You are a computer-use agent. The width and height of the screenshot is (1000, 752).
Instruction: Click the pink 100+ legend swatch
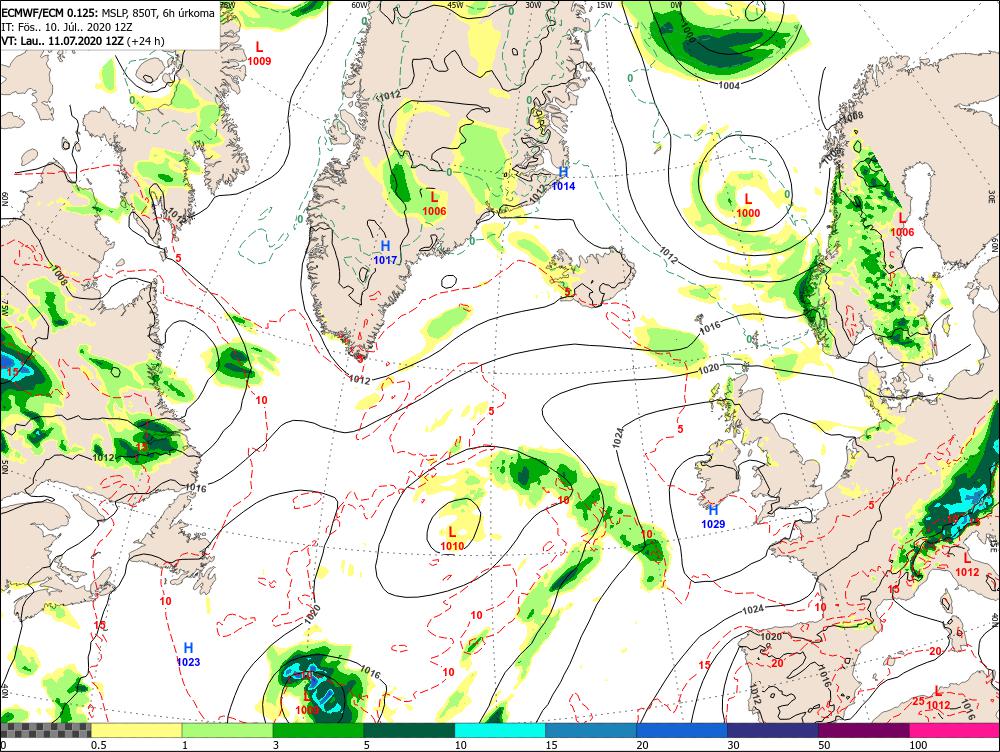(x=955, y=730)
